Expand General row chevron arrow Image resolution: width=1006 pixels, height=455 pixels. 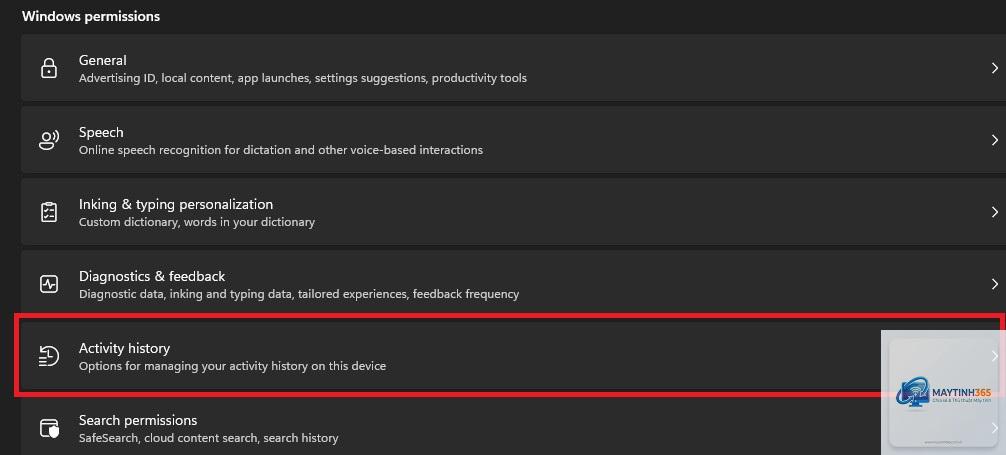[x=995, y=68]
